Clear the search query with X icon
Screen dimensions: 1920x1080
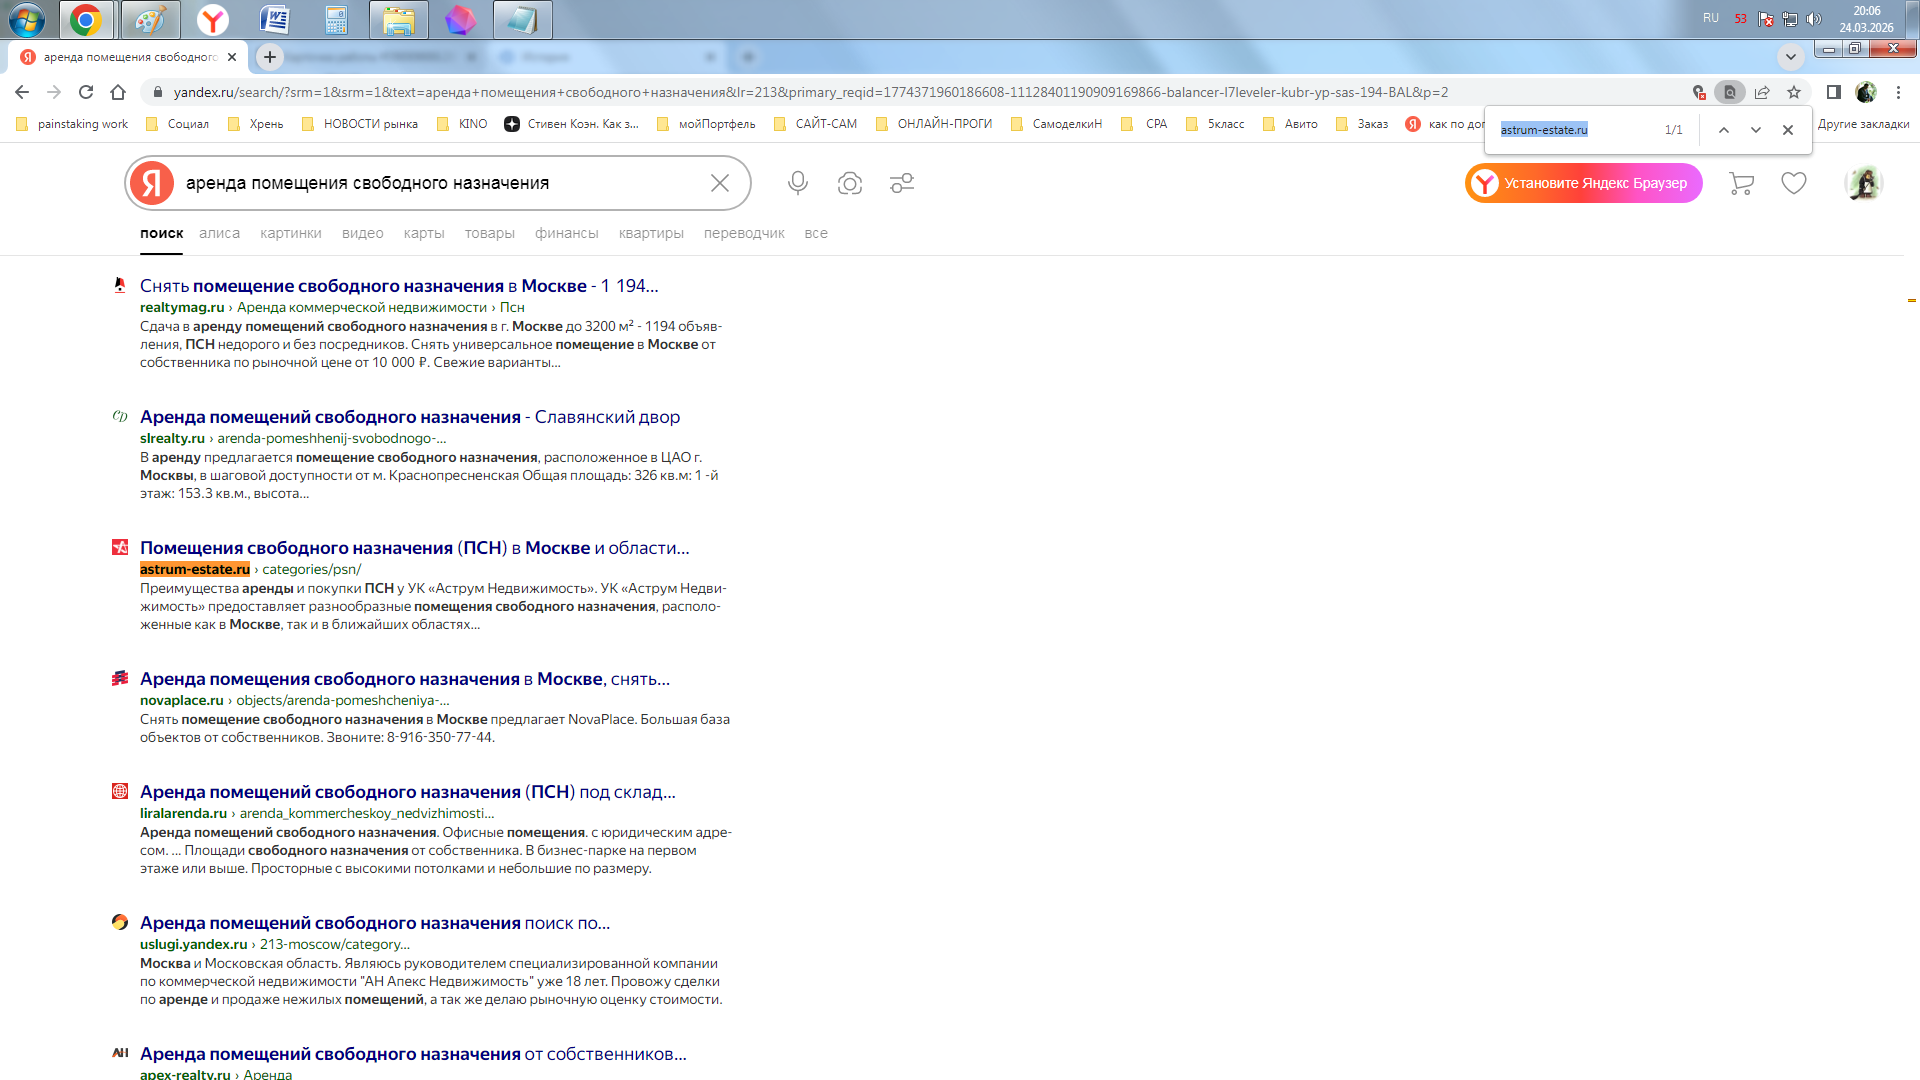[719, 183]
